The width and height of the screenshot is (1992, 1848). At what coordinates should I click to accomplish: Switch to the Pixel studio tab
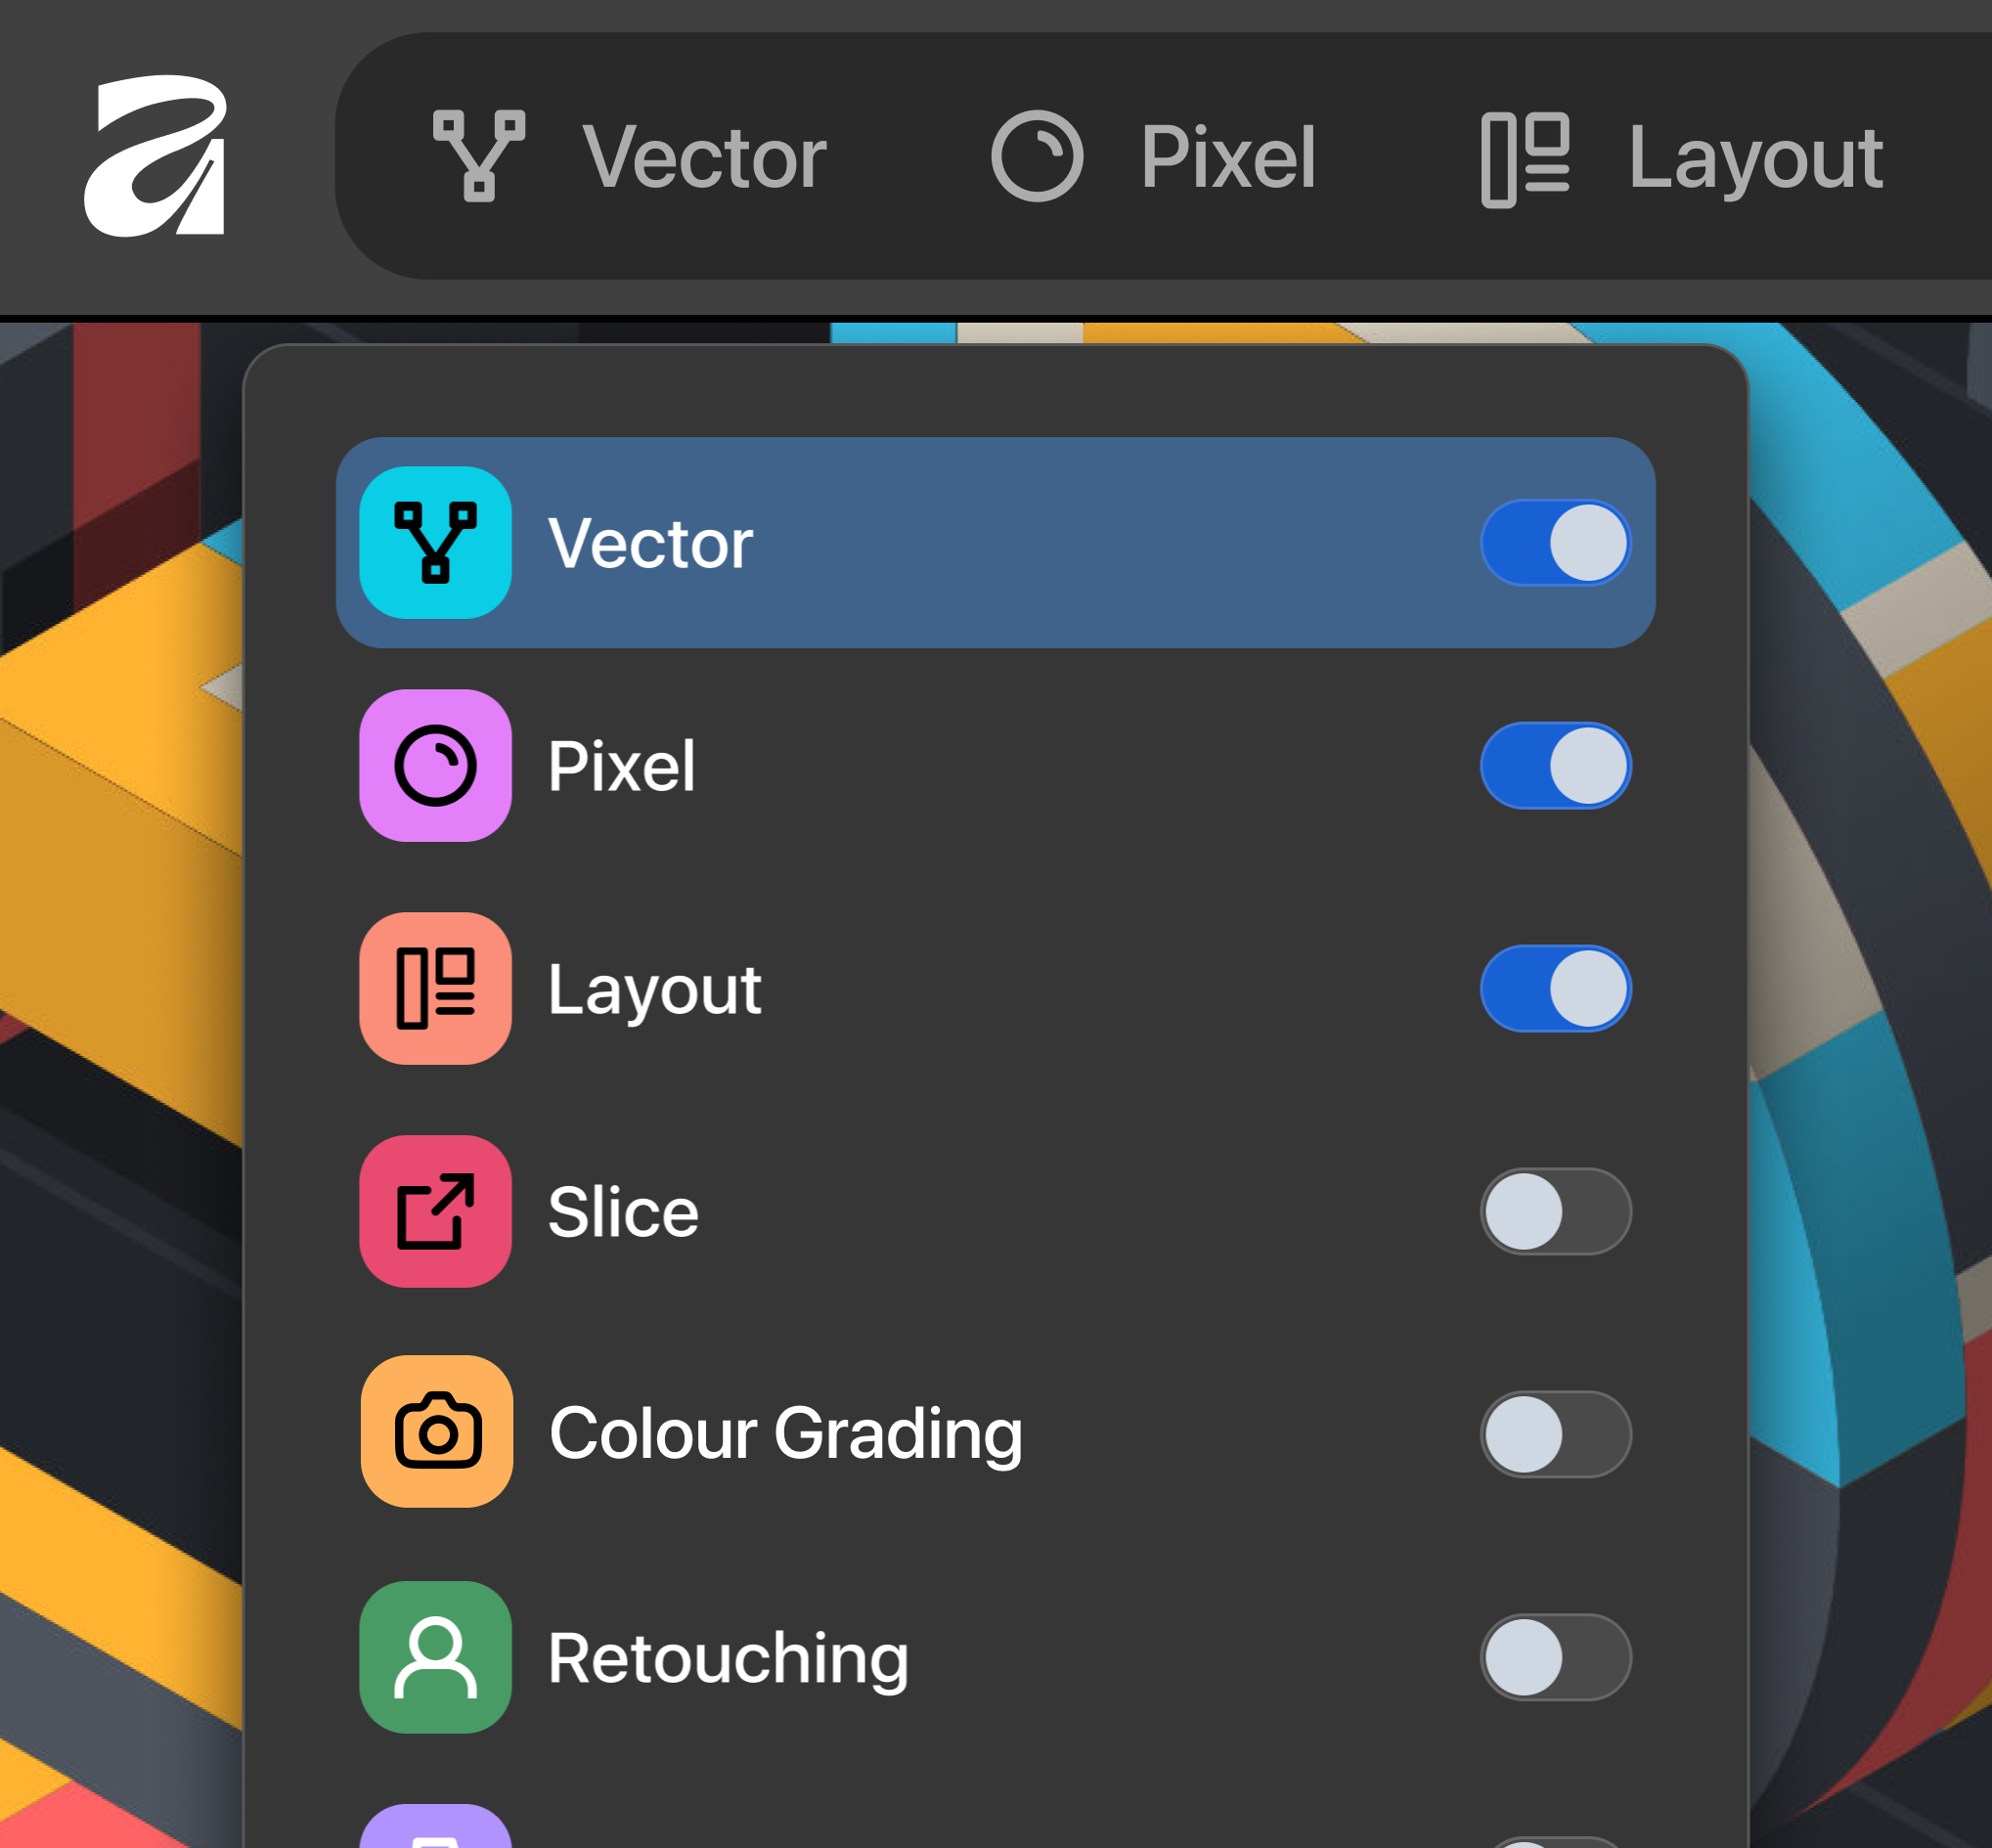(1227, 157)
